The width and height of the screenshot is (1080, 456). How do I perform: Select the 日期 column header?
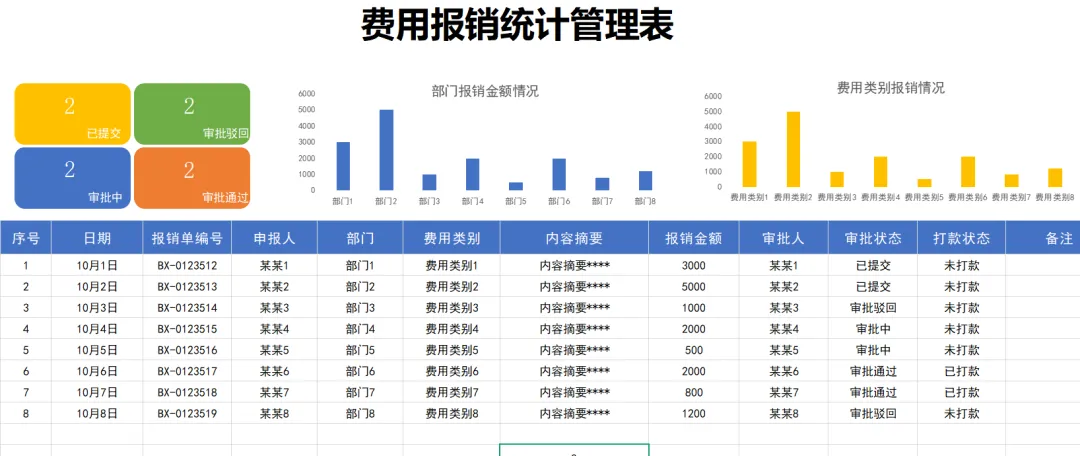click(x=97, y=238)
